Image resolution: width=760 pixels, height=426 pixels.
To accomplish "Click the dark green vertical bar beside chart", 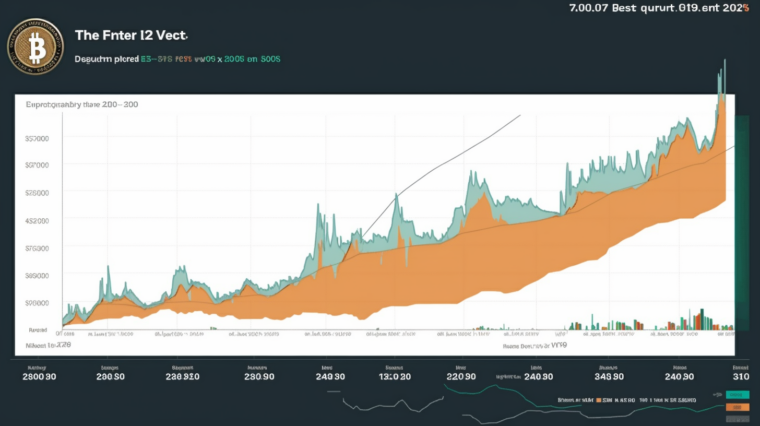I will tap(742, 220).
